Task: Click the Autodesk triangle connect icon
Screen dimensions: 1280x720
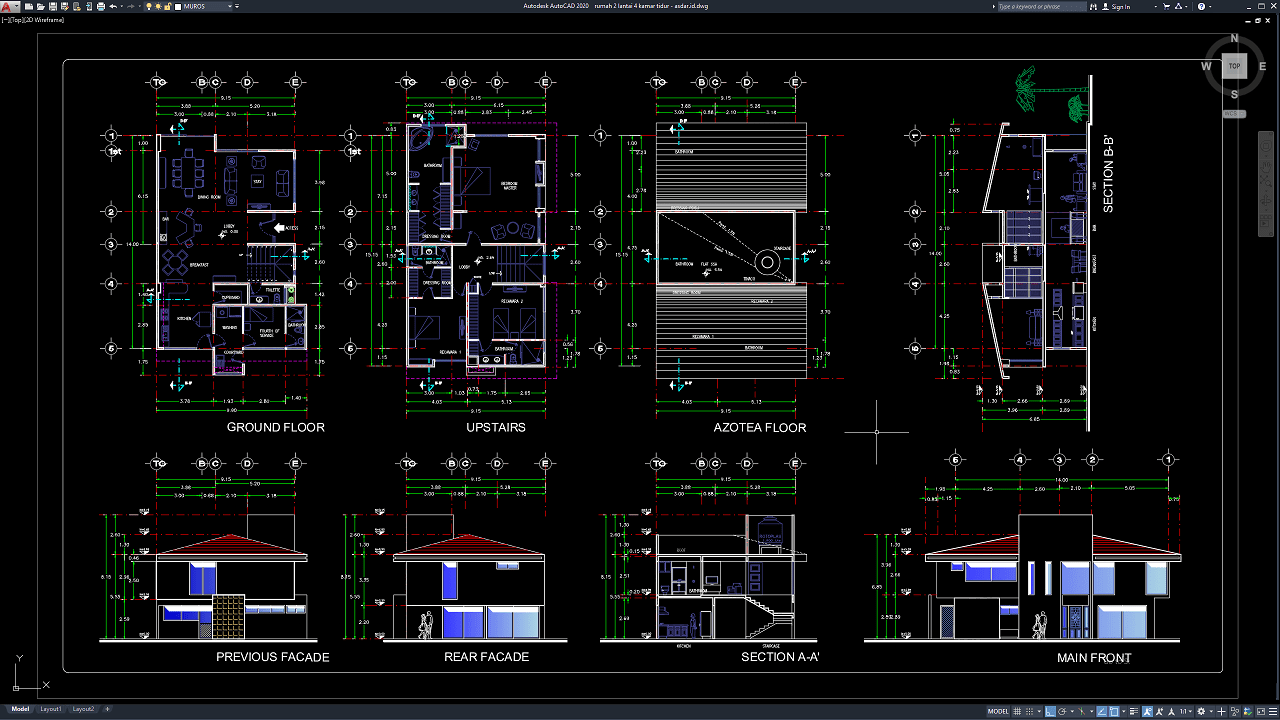Action: pyautogui.click(x=1178, y=6)
